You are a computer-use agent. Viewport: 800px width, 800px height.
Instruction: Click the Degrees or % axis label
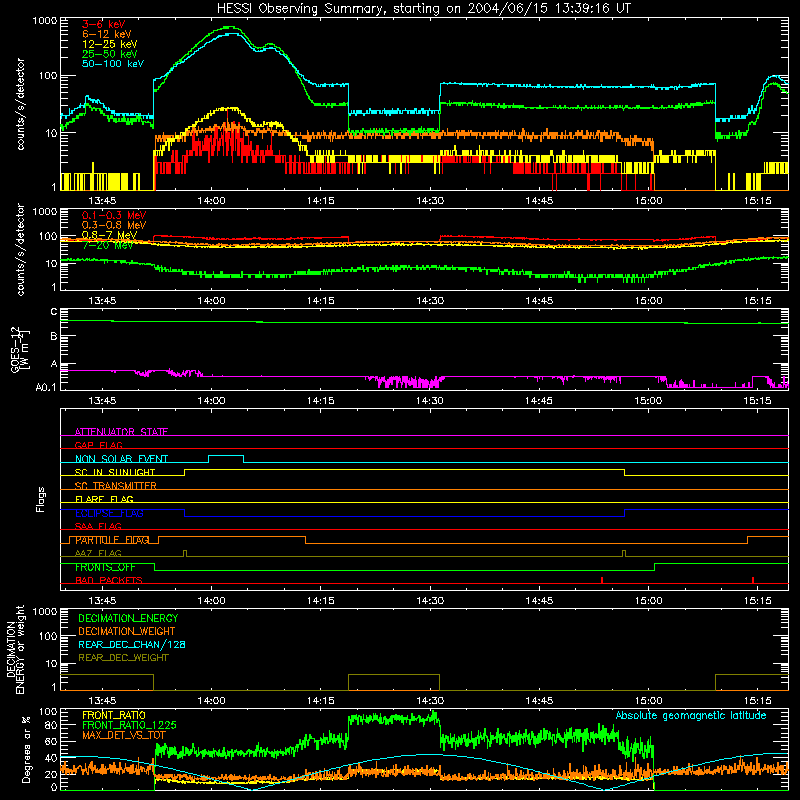pyautogui.click(x=26, y=749)
